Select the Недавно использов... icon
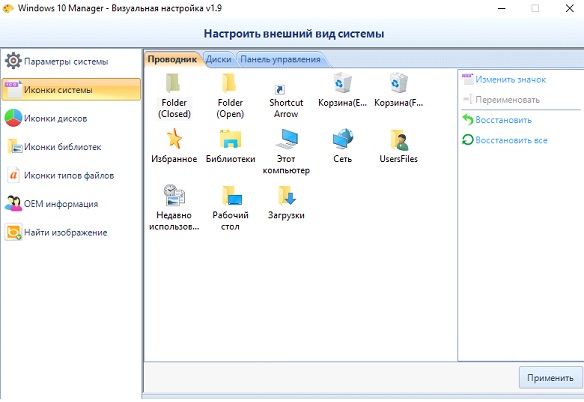Screen dimensions: 584x402 click(x=174, y=208)
